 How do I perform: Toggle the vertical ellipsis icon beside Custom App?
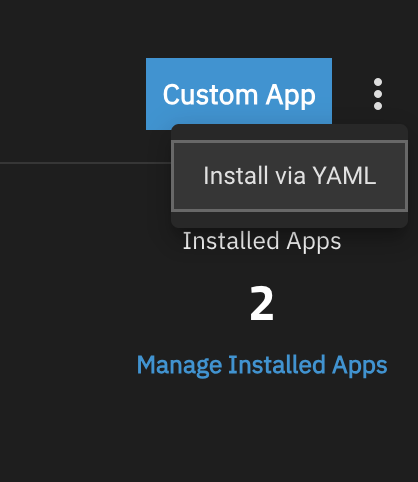pos(378,94)
